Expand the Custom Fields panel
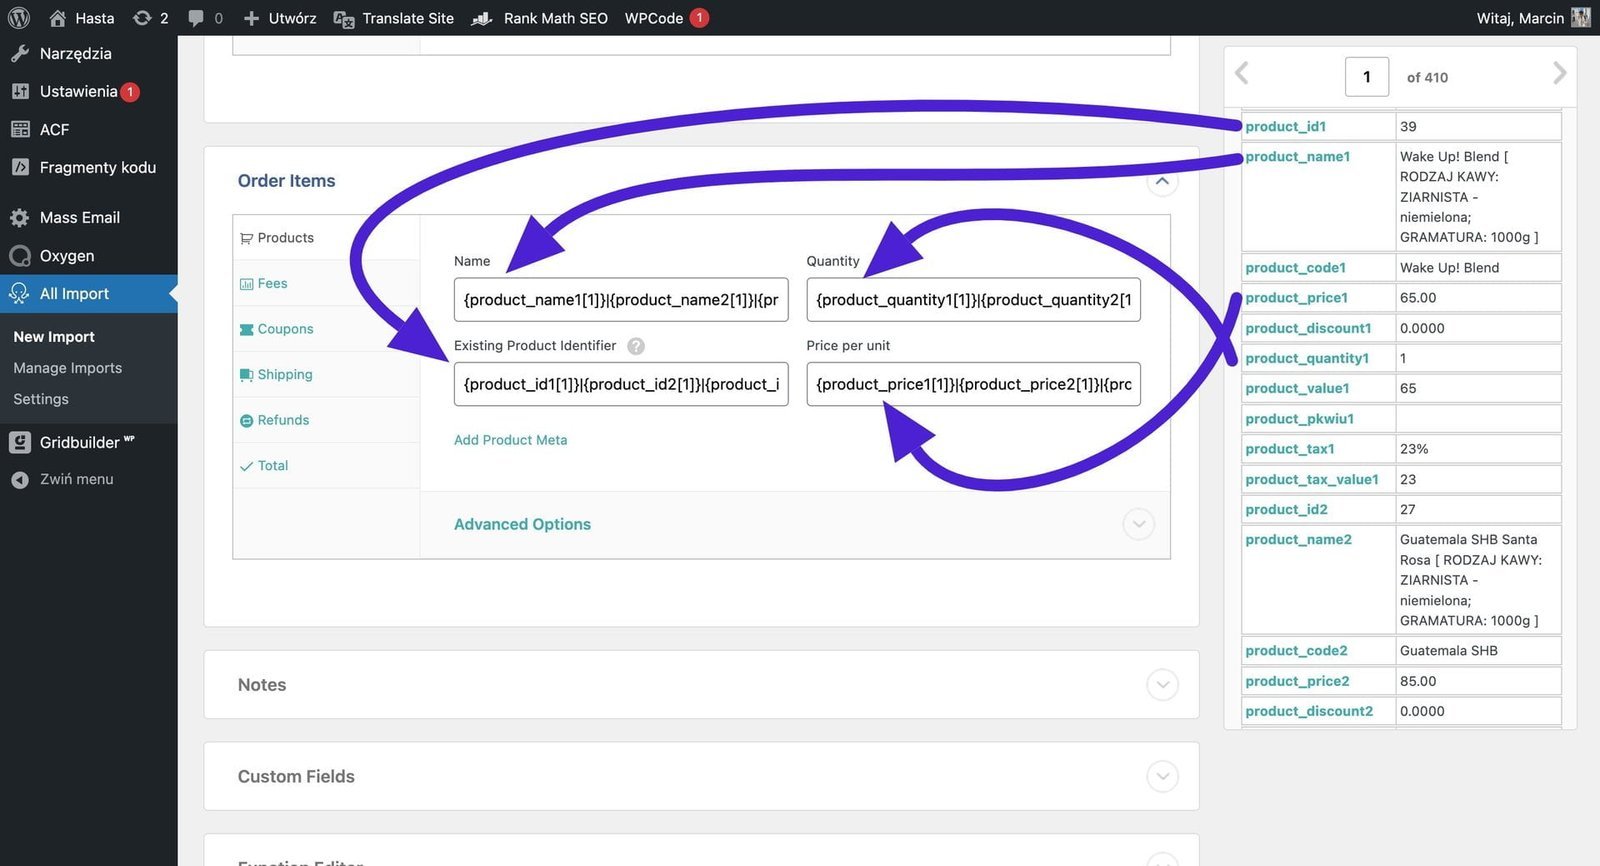Screen dimensions: 1600x866 (x=1162, y=776)
